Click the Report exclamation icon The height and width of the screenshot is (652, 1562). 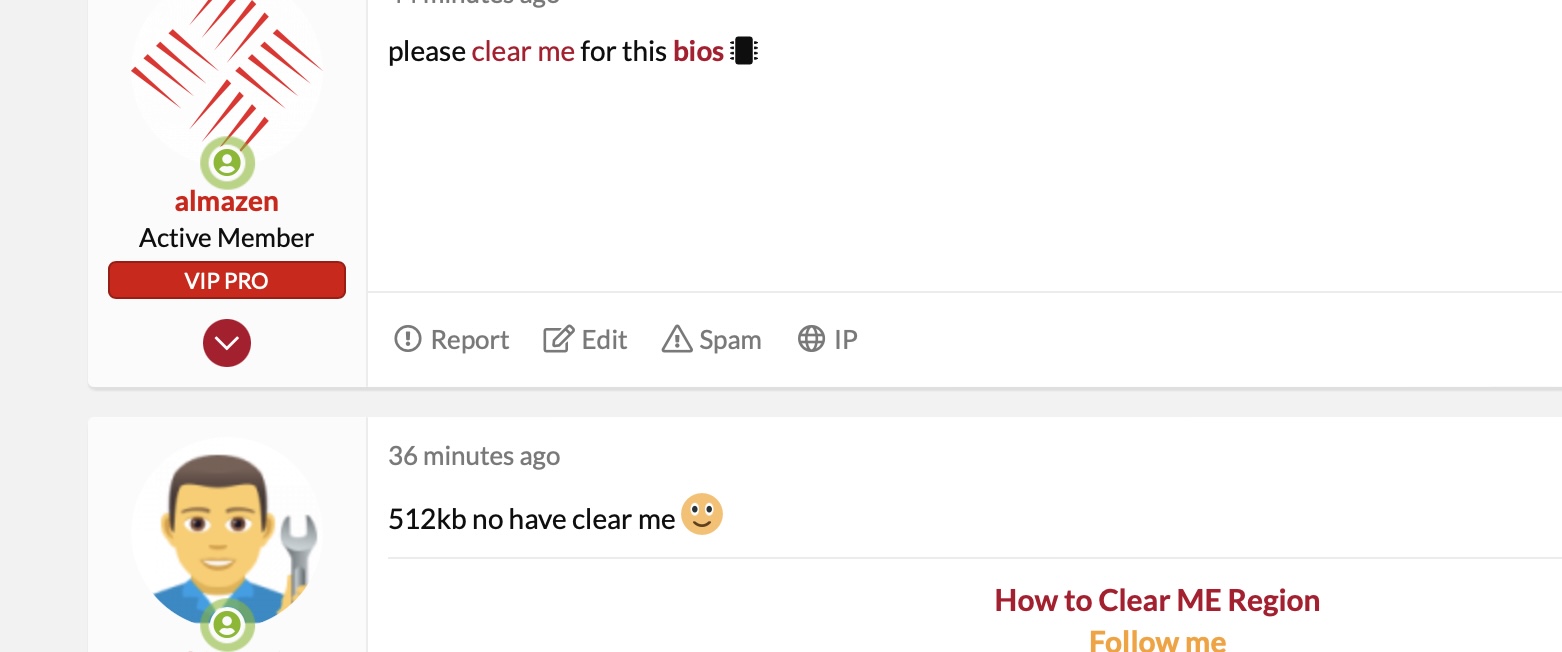pos(408,340)
